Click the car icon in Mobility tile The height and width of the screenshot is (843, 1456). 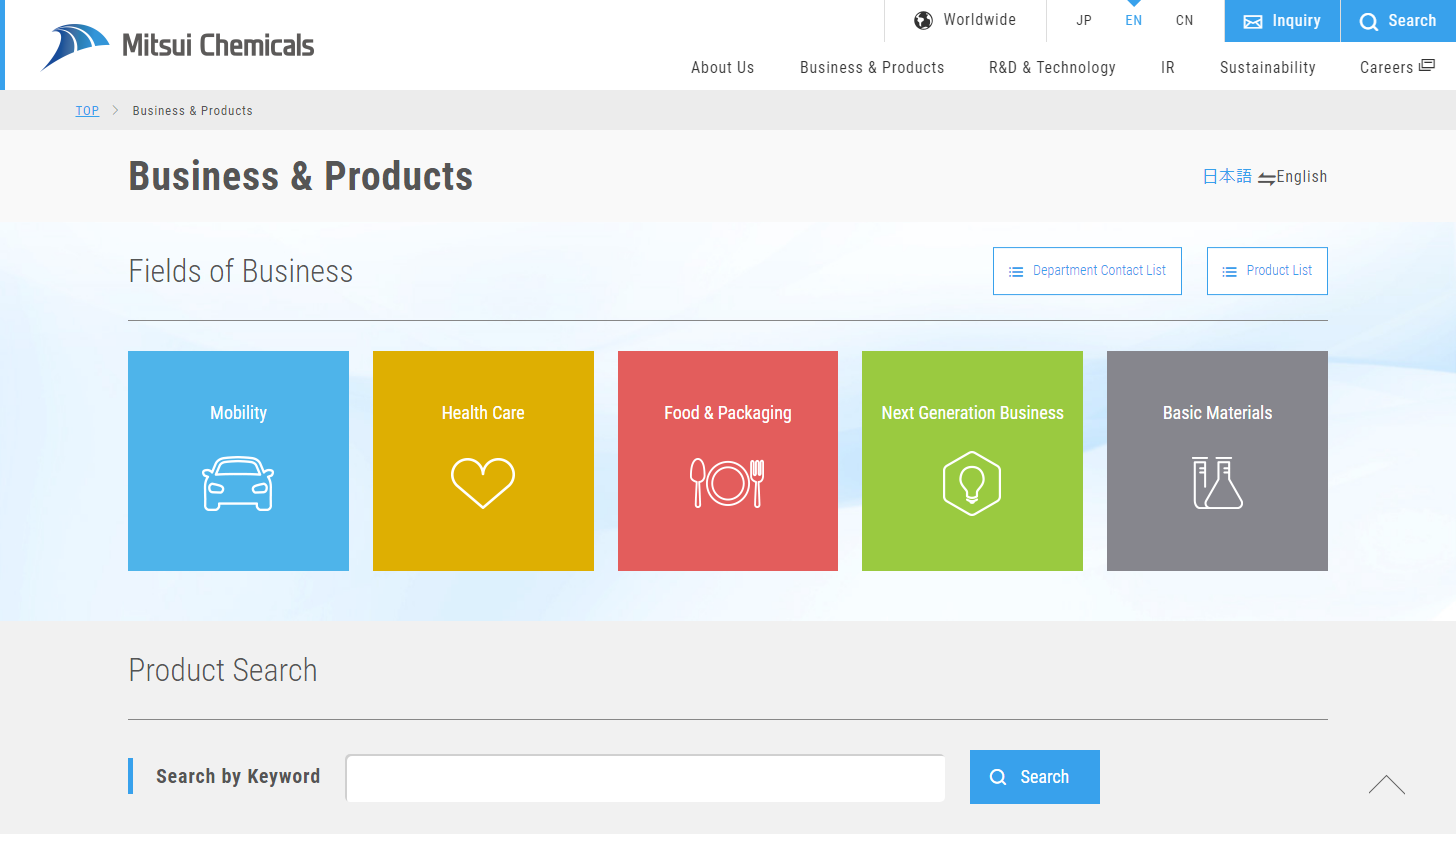click(238, 483)
